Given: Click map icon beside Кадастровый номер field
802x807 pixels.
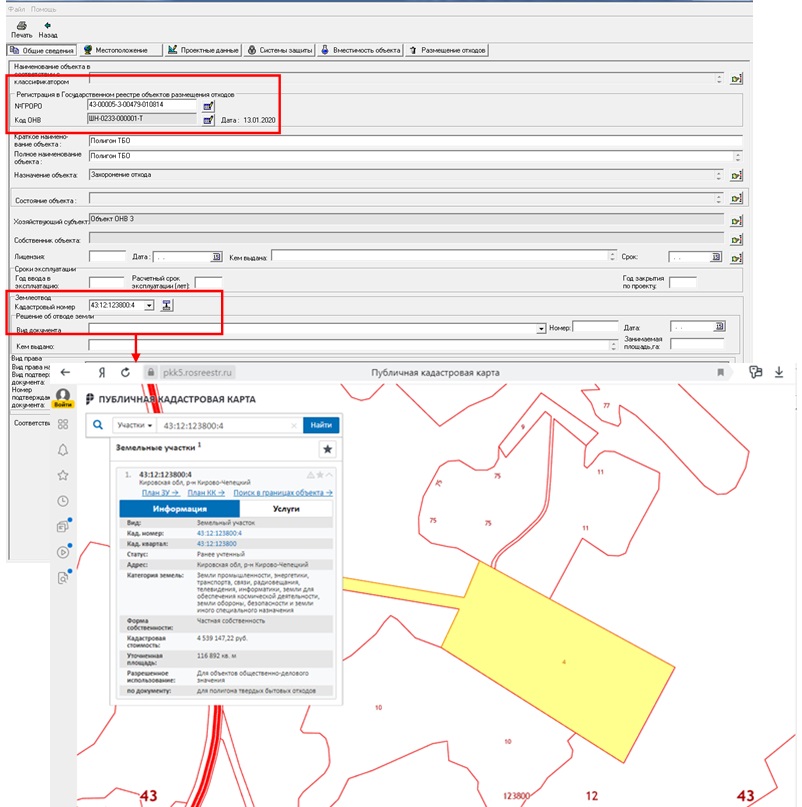Looking at the screenshot, I should coord(168,306).
